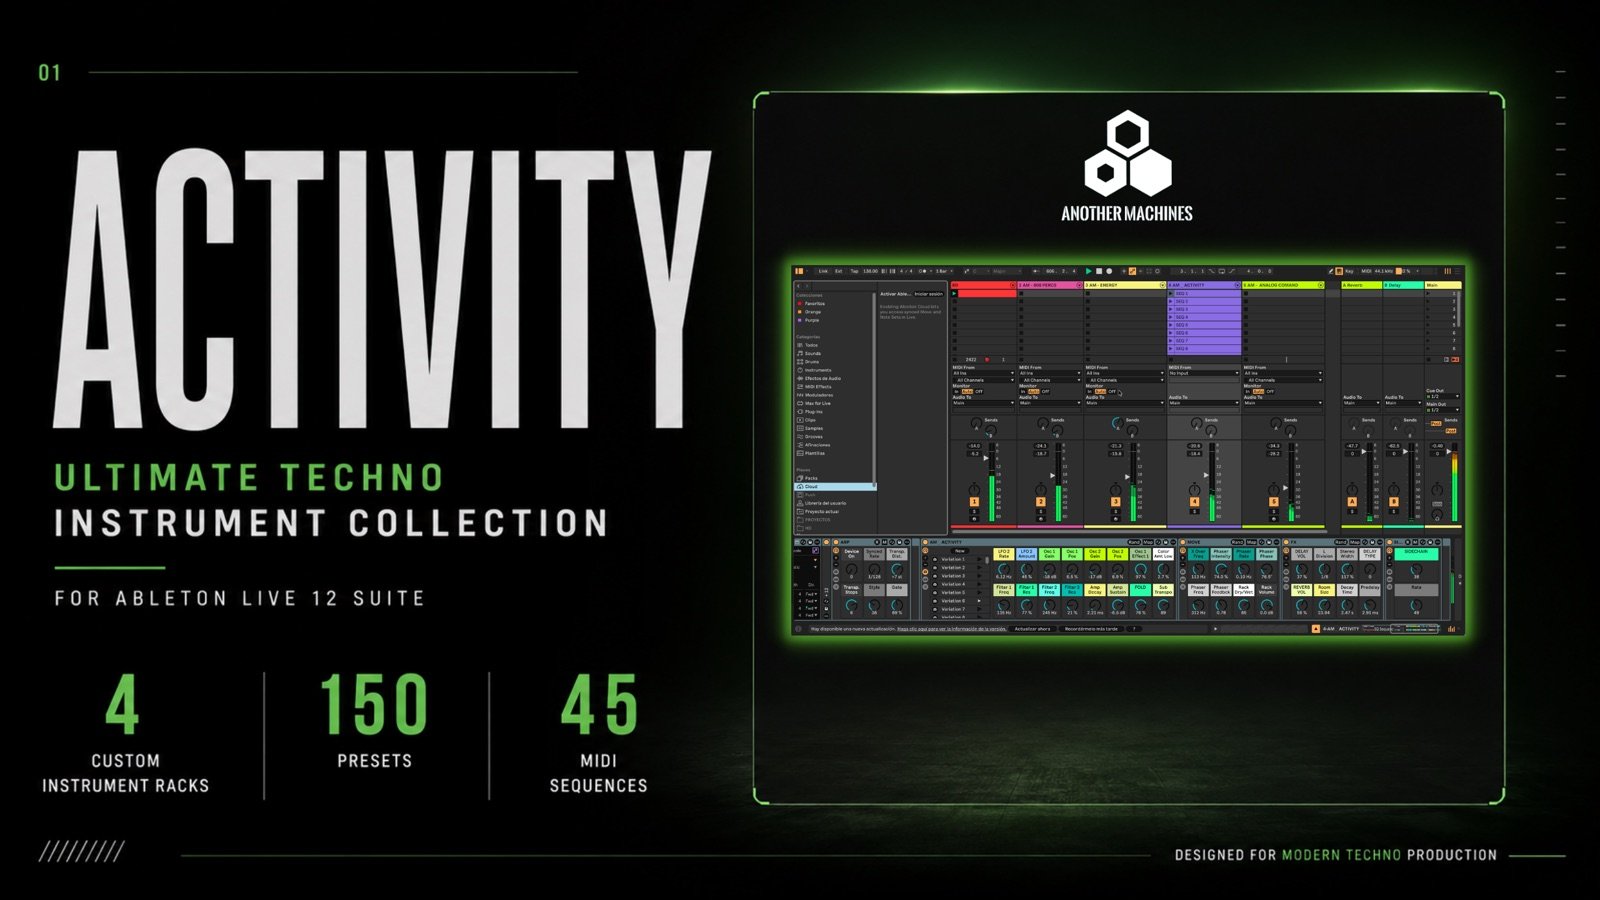
Task: Toggle the computer MIDI keyboard icon
Action: point(1339,271)
